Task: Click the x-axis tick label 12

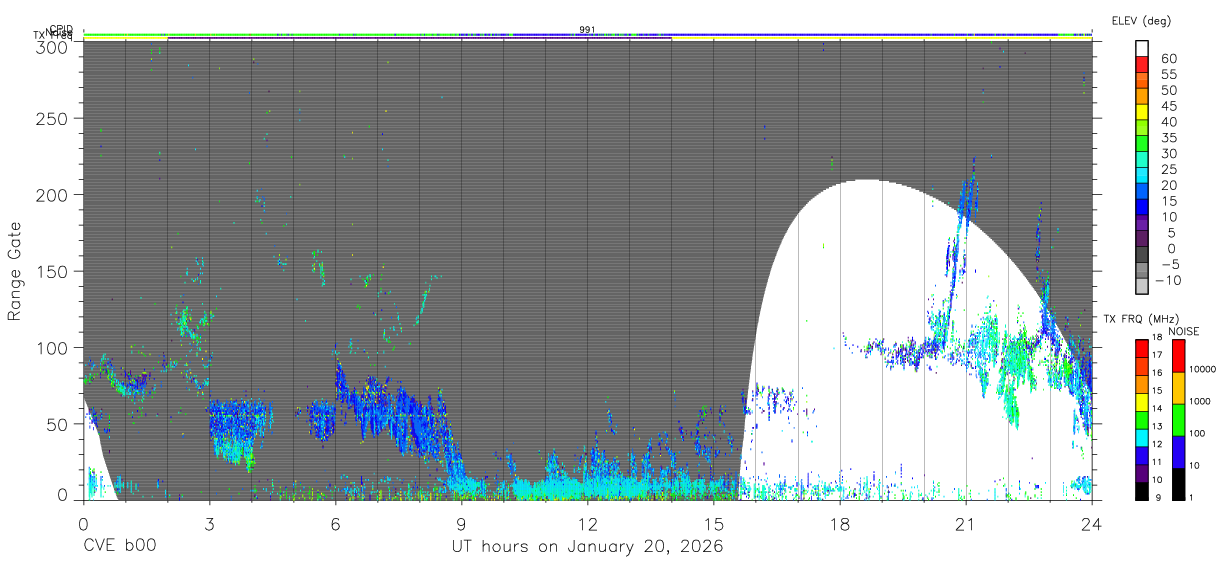Action: (x=587, y=523)
